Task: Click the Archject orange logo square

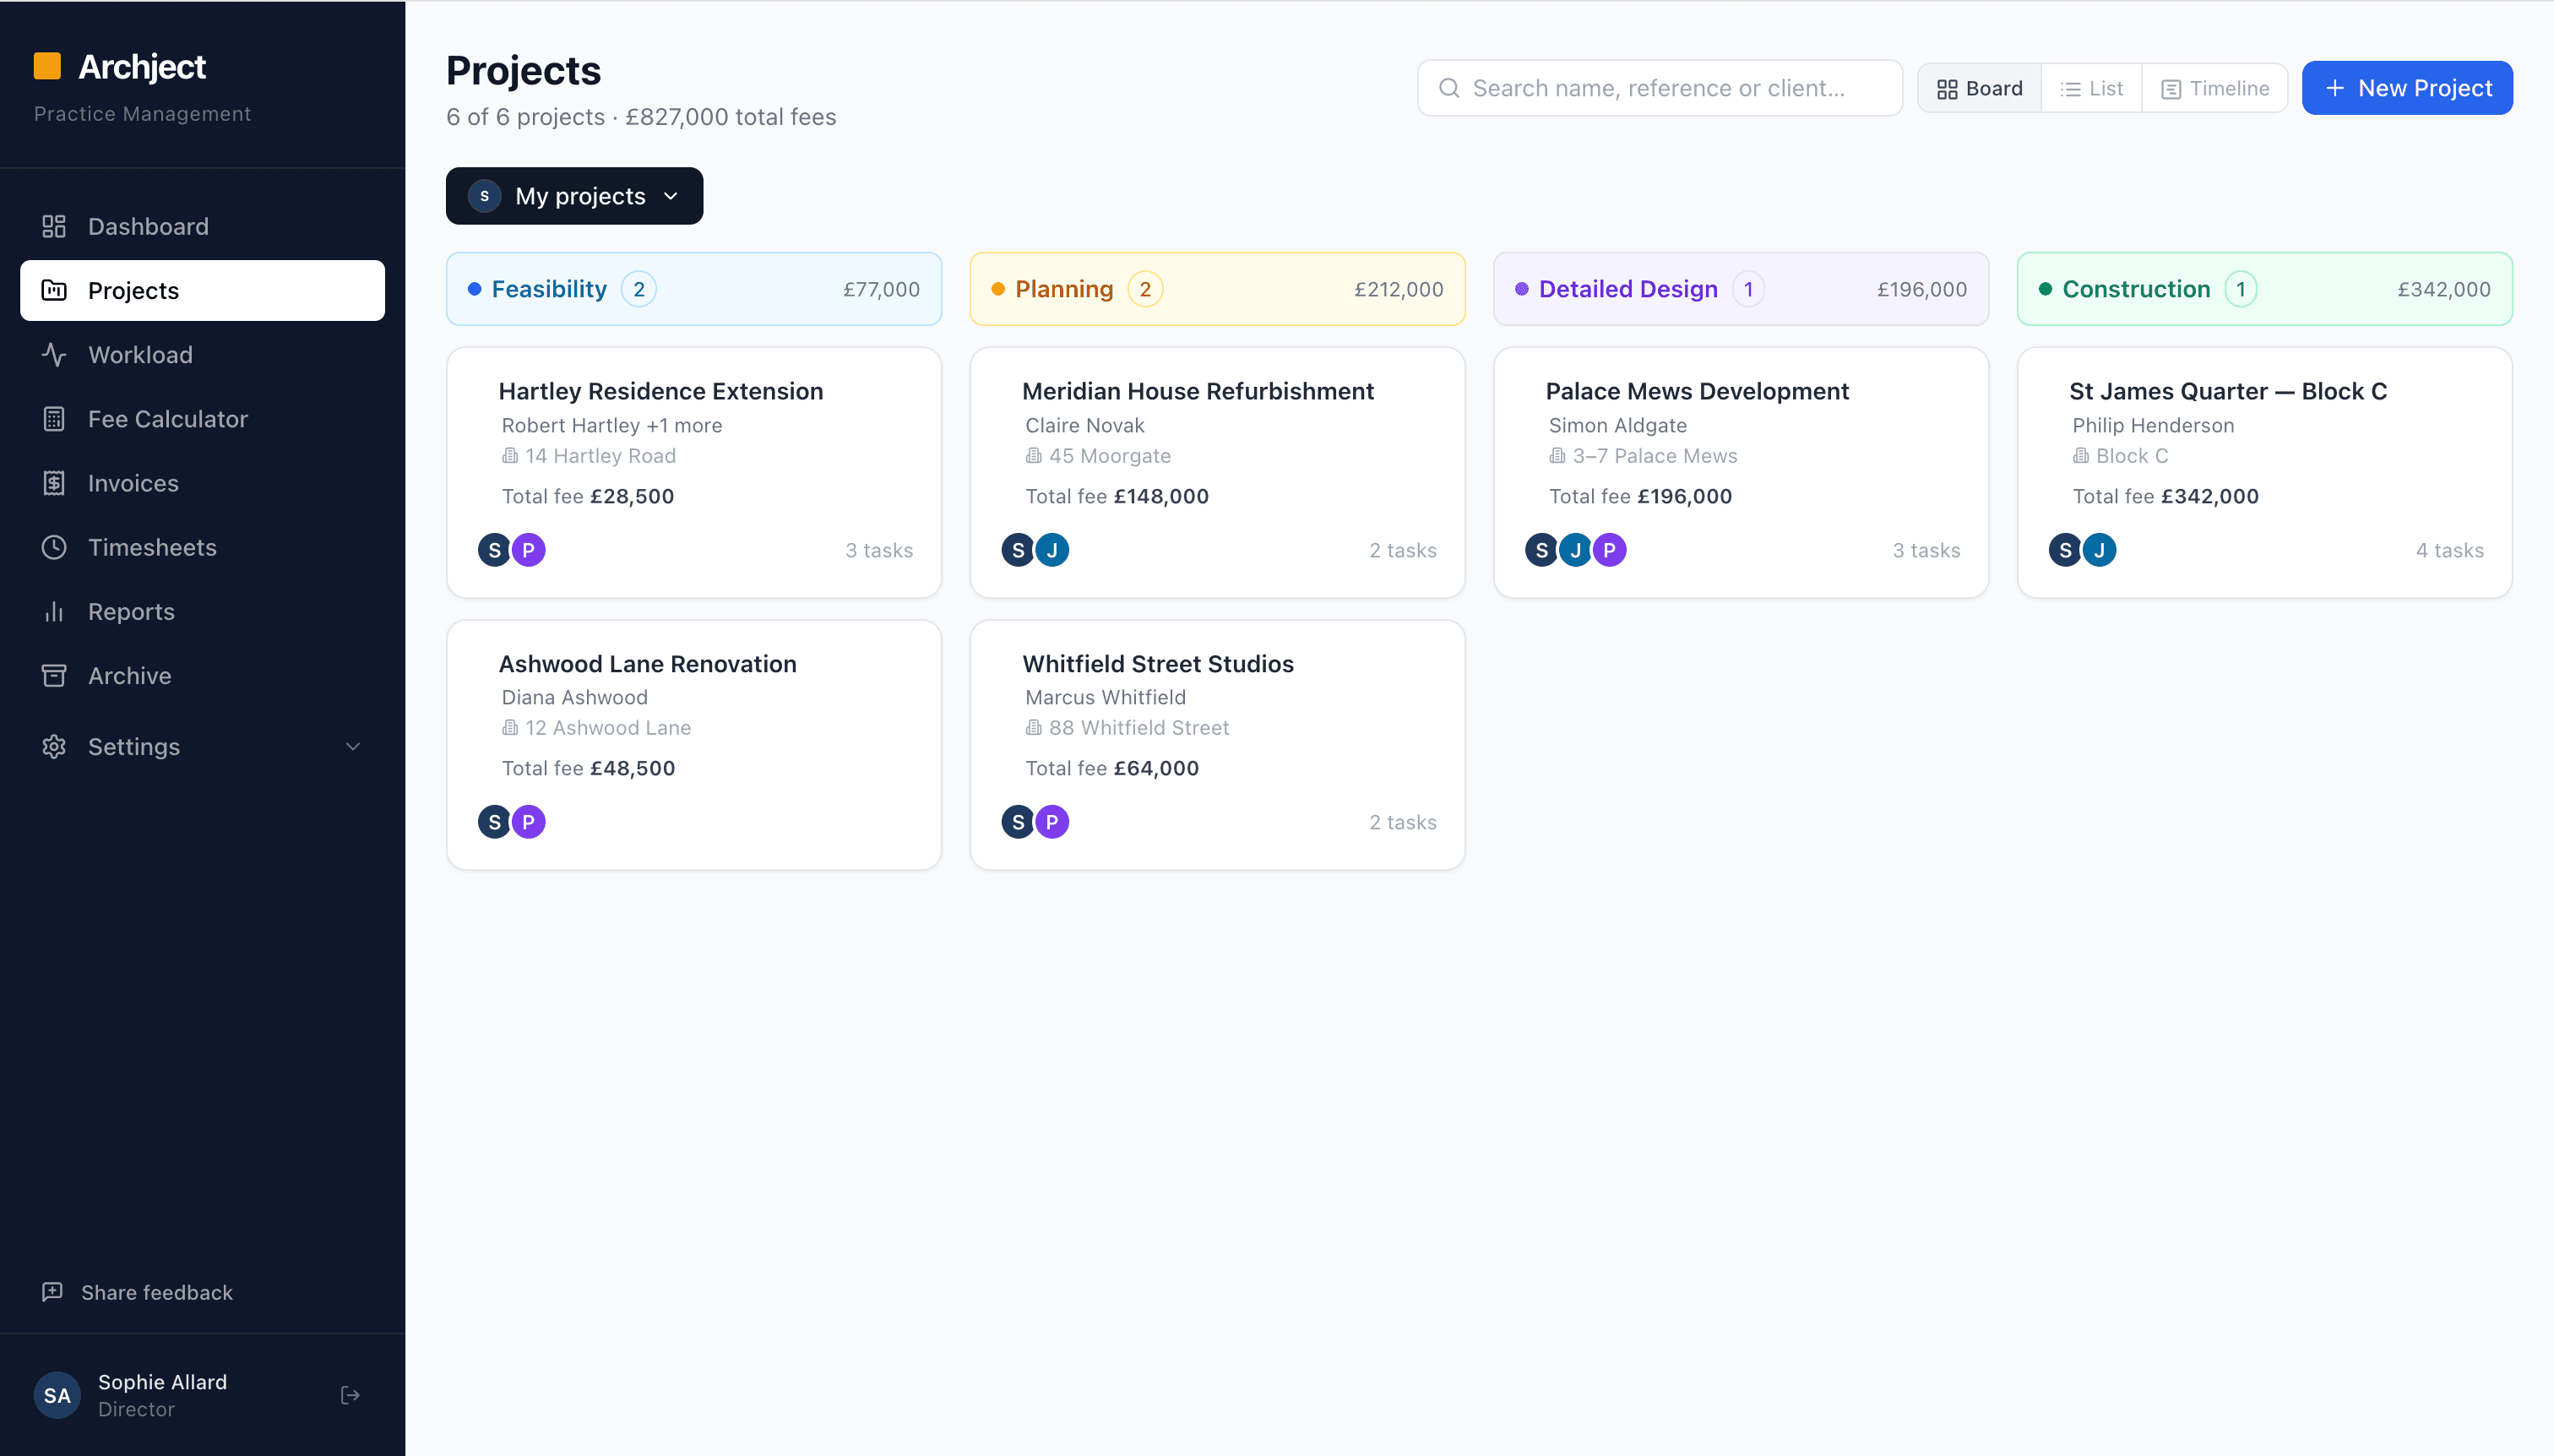Action: tap(47, 66)
